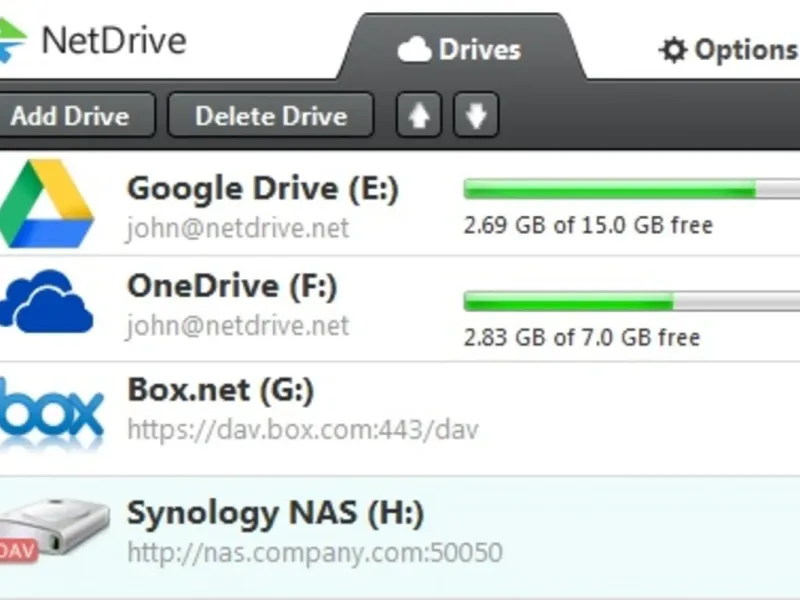Click the https://dav.box.com:443/dav address text
Viewport: 800px width, 600px height.
[303, 431]
